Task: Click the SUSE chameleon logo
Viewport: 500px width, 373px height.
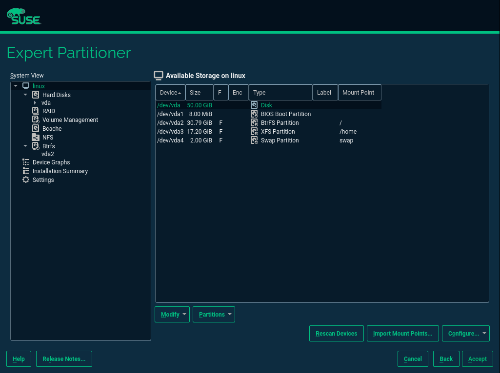Action: (24, 16)
